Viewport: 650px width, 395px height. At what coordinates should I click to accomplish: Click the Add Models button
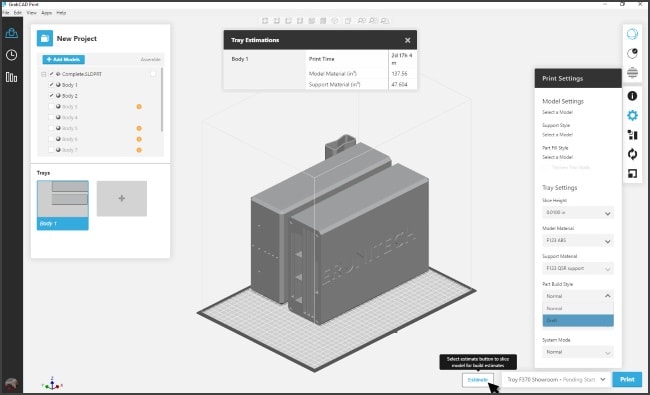click(63, 59)
